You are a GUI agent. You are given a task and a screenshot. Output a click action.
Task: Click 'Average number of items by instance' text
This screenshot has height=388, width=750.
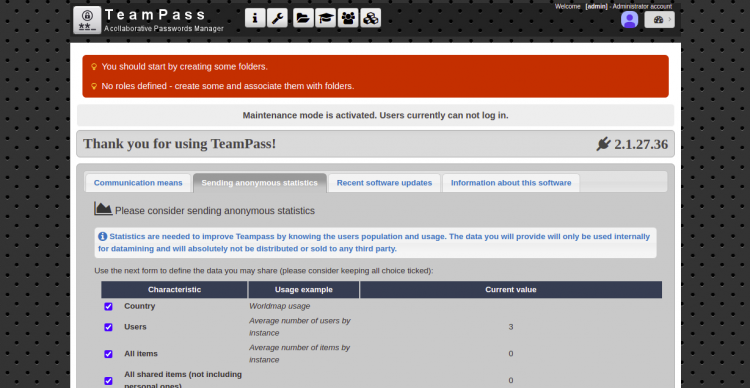pos(299,354)
